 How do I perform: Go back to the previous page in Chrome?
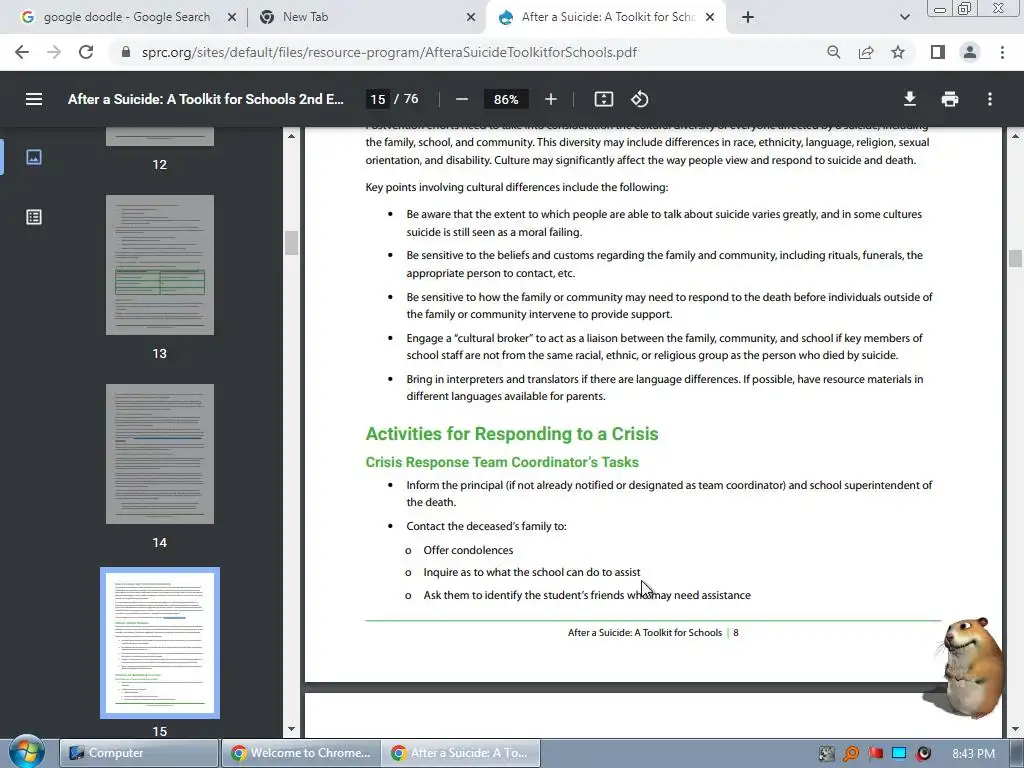[x=22, y=52]
